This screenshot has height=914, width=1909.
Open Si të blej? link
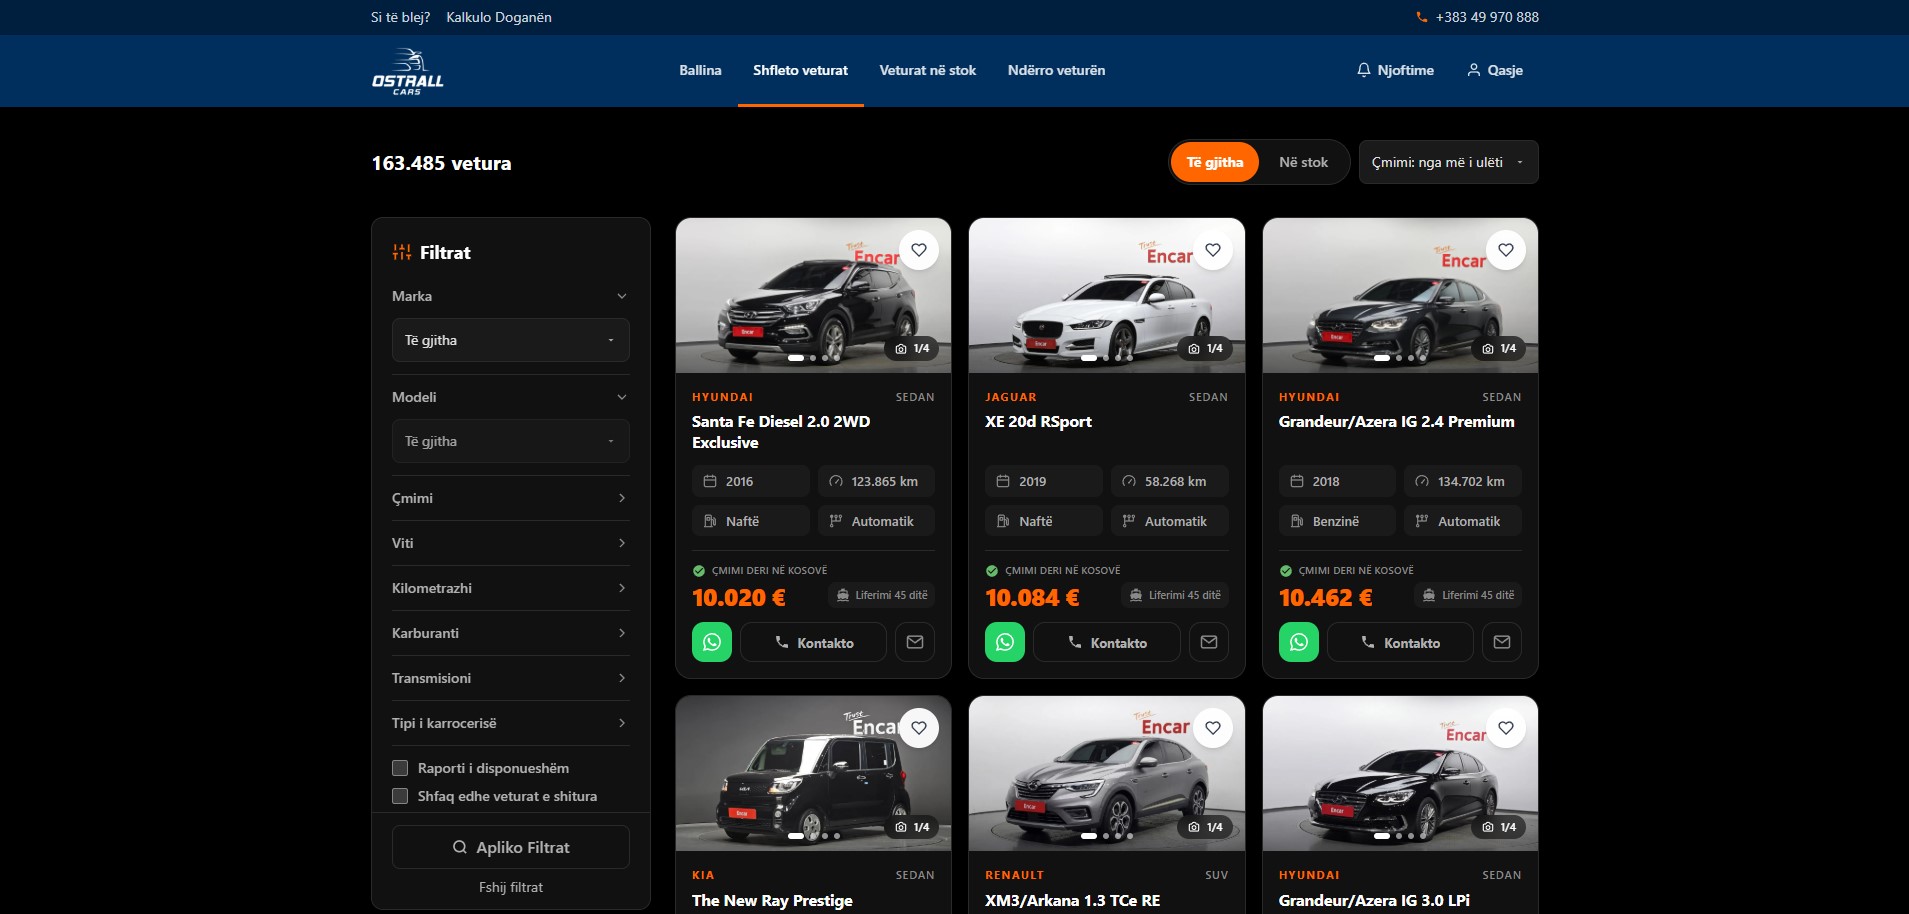(x=400, y=17)
